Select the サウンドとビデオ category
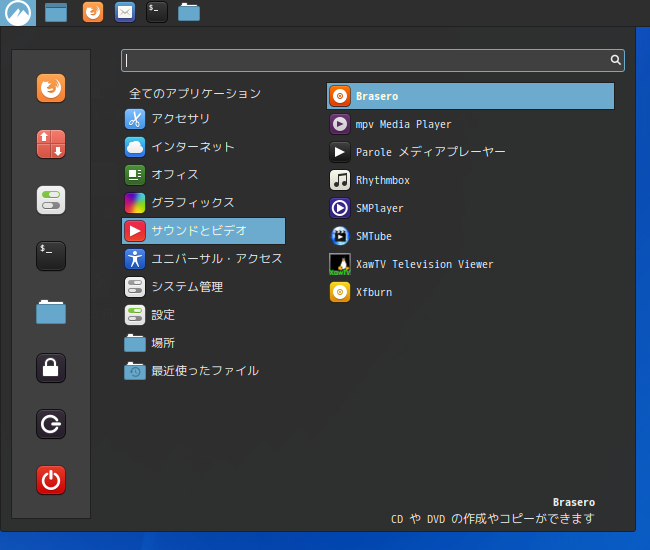This screenshot has height=550, width=650. 204,231
